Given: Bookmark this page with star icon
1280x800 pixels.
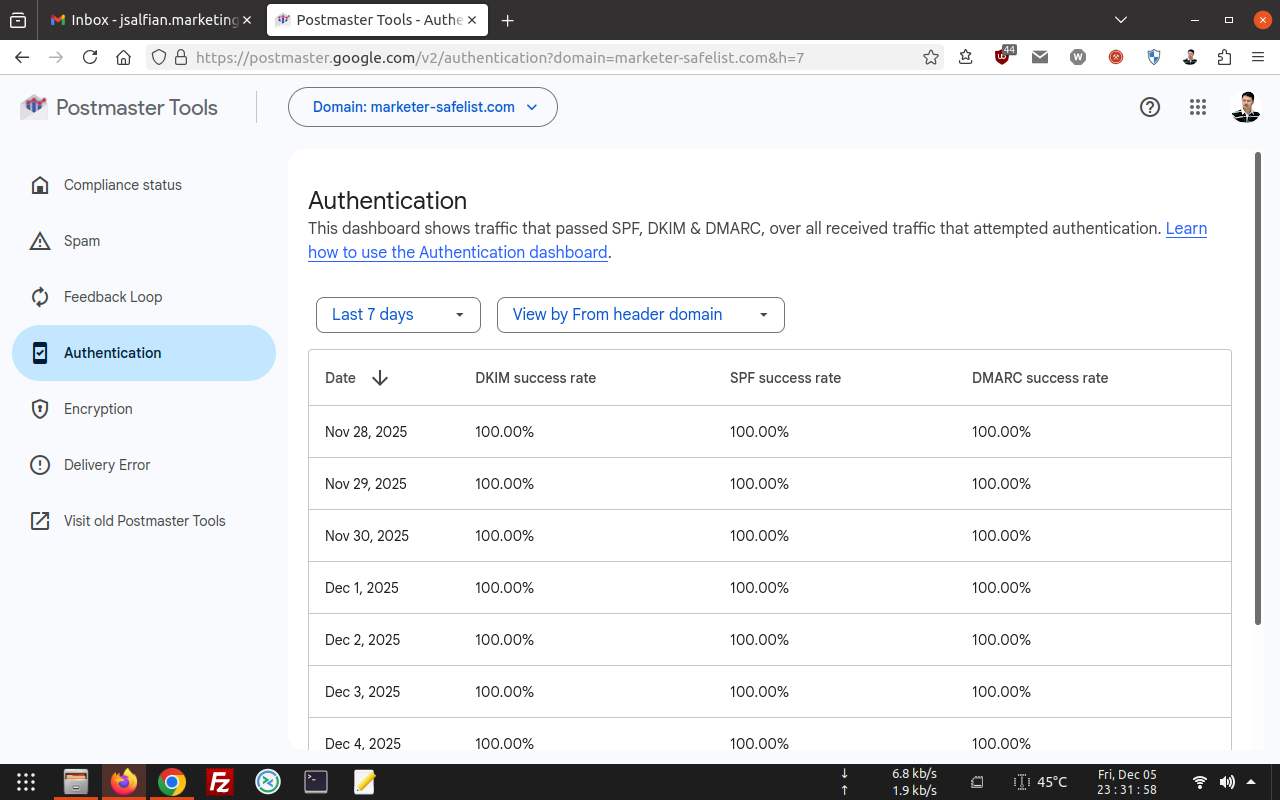Looking at the screenshot, I should [931, 58].
